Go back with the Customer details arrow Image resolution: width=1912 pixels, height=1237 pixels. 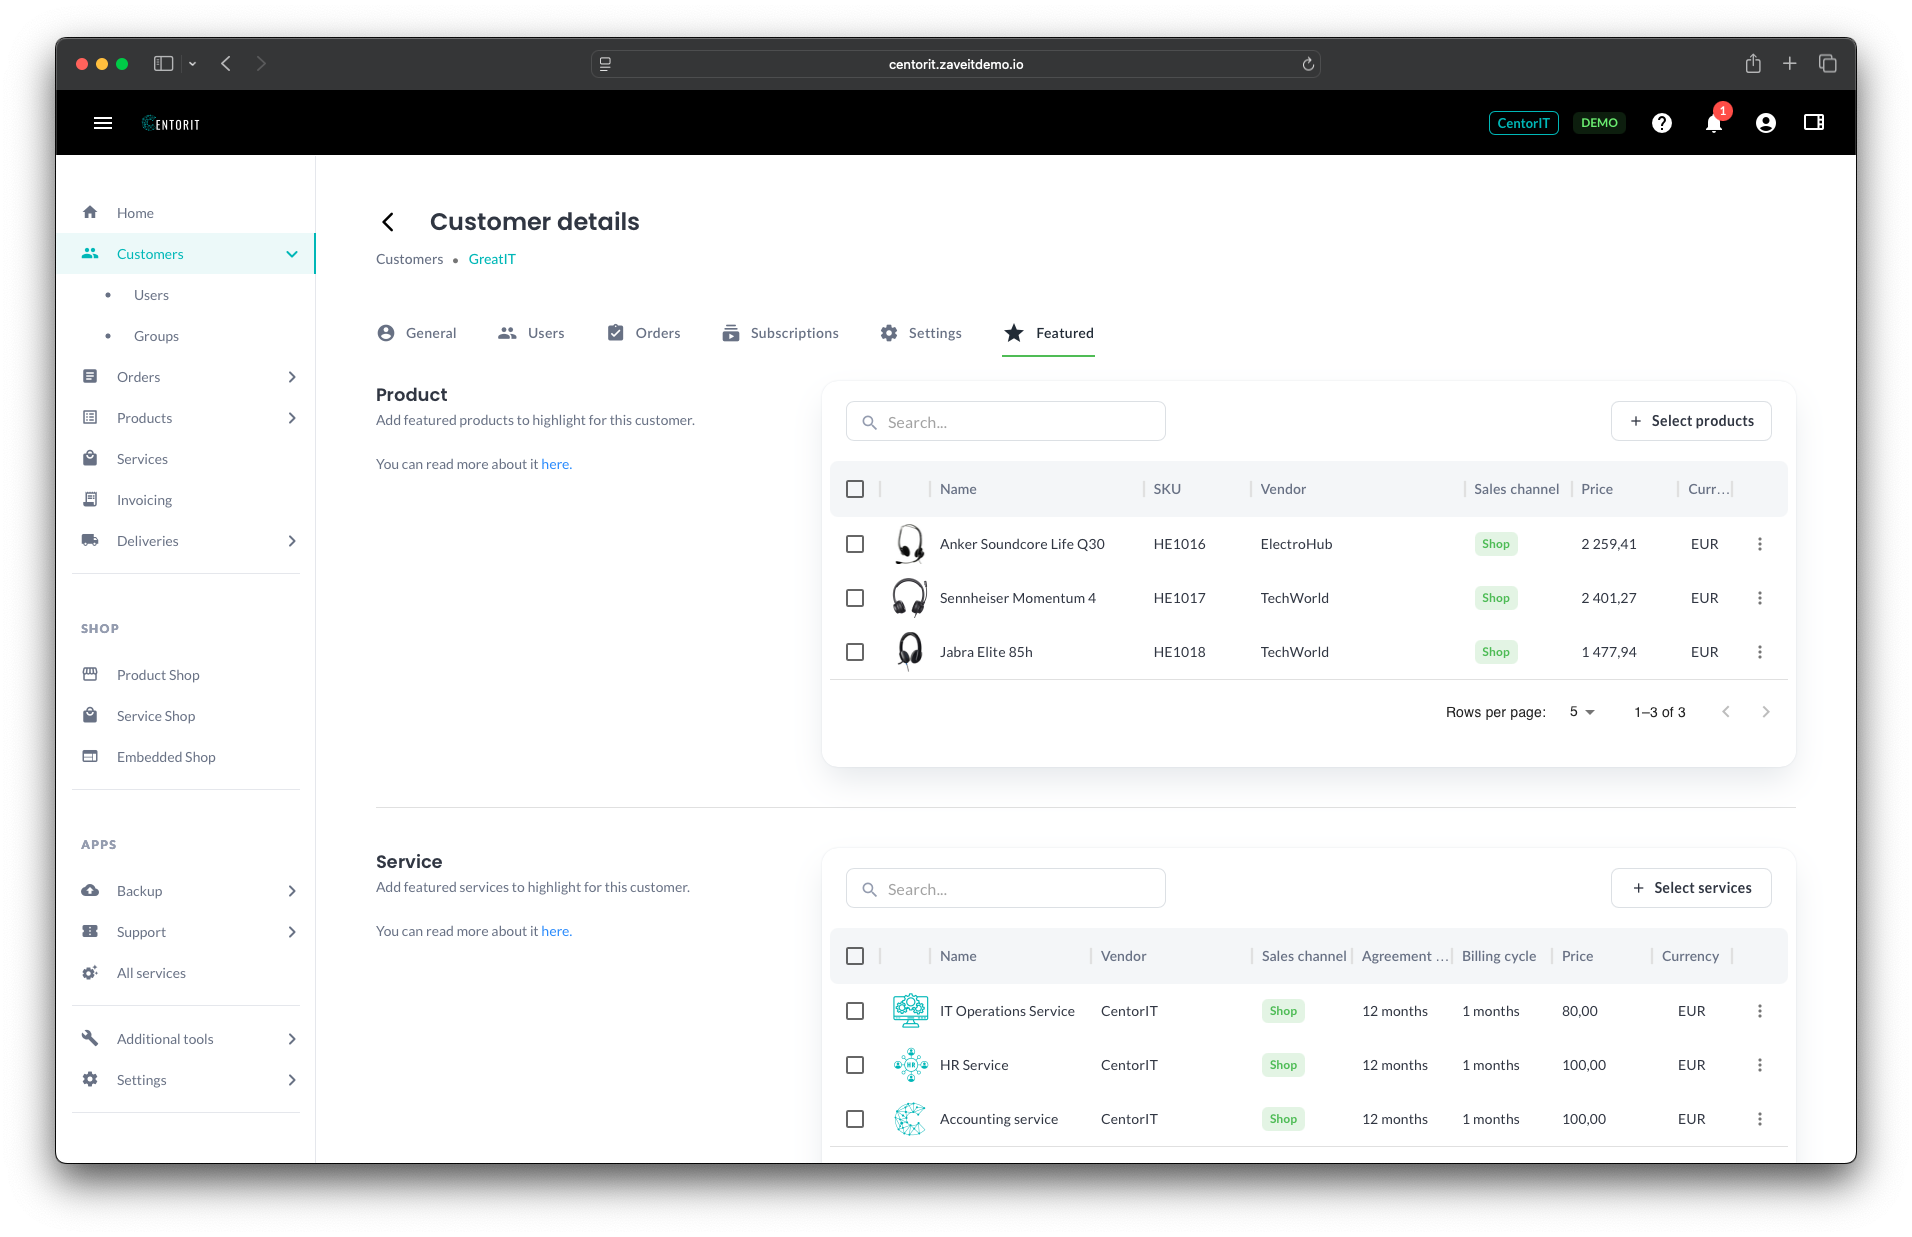(388, 221)
